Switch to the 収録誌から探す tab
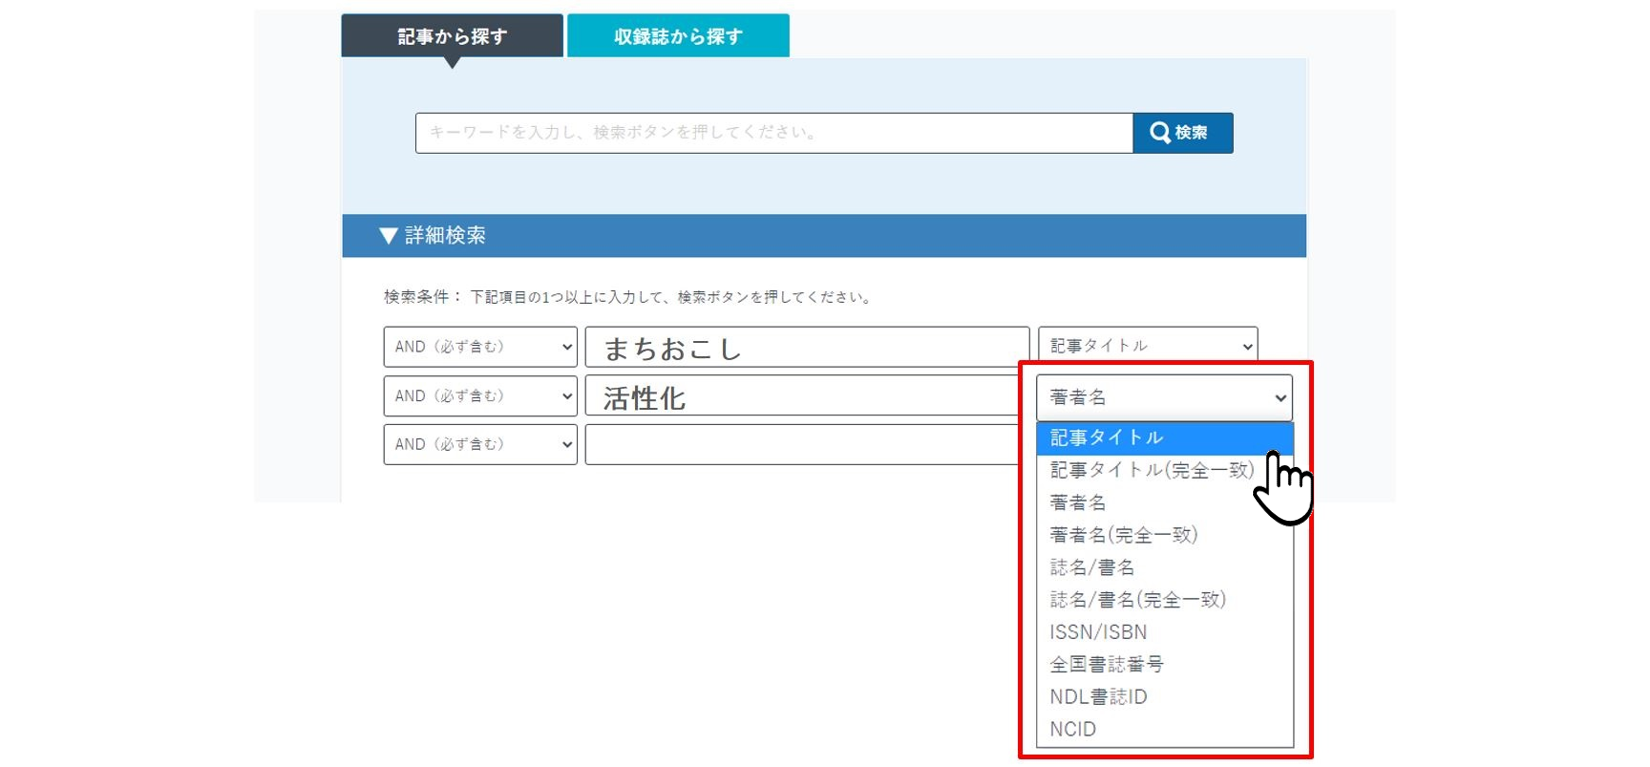1650x767 pixels. 678,37
